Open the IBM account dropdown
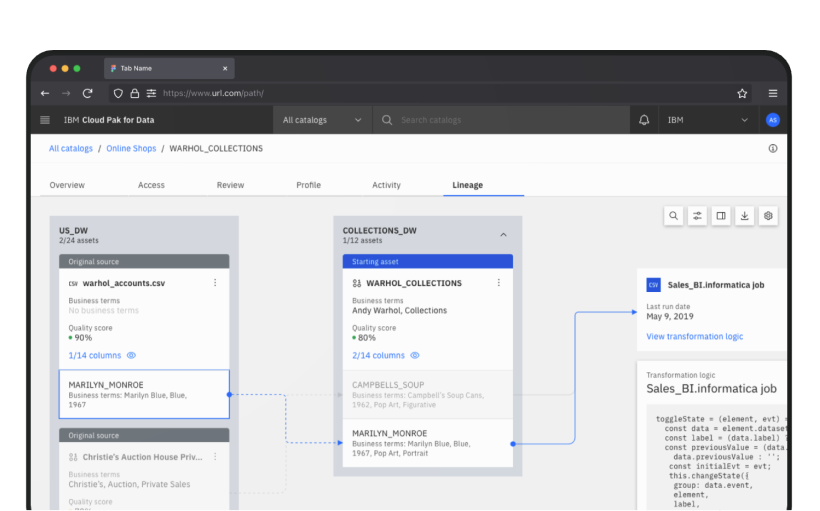This screenshot has width=820, height=511. tap(708, 120)
